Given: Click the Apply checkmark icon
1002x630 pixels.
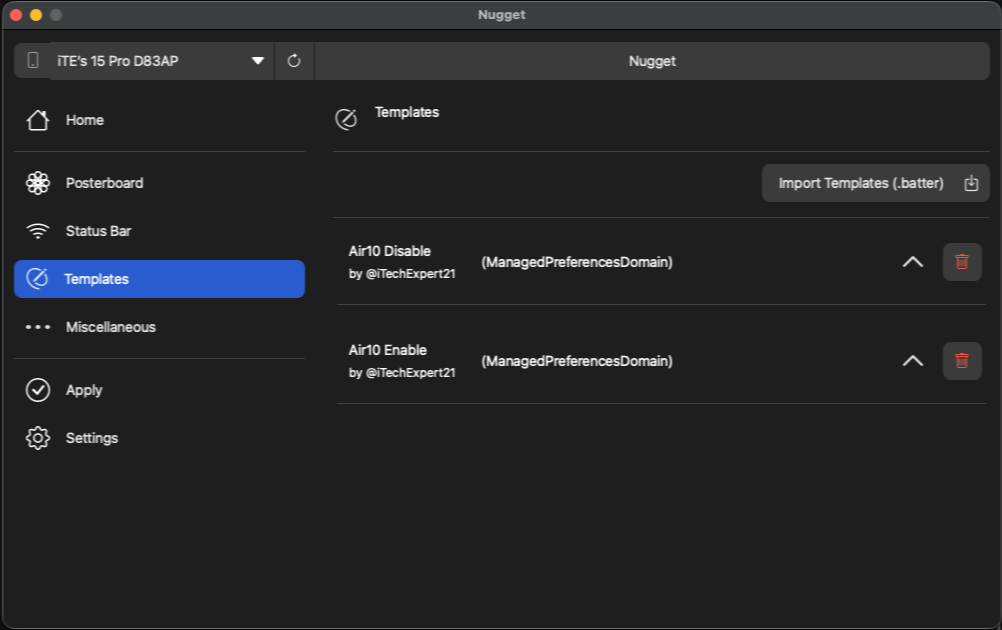Looking at the screenshot, I should [38, 390].
